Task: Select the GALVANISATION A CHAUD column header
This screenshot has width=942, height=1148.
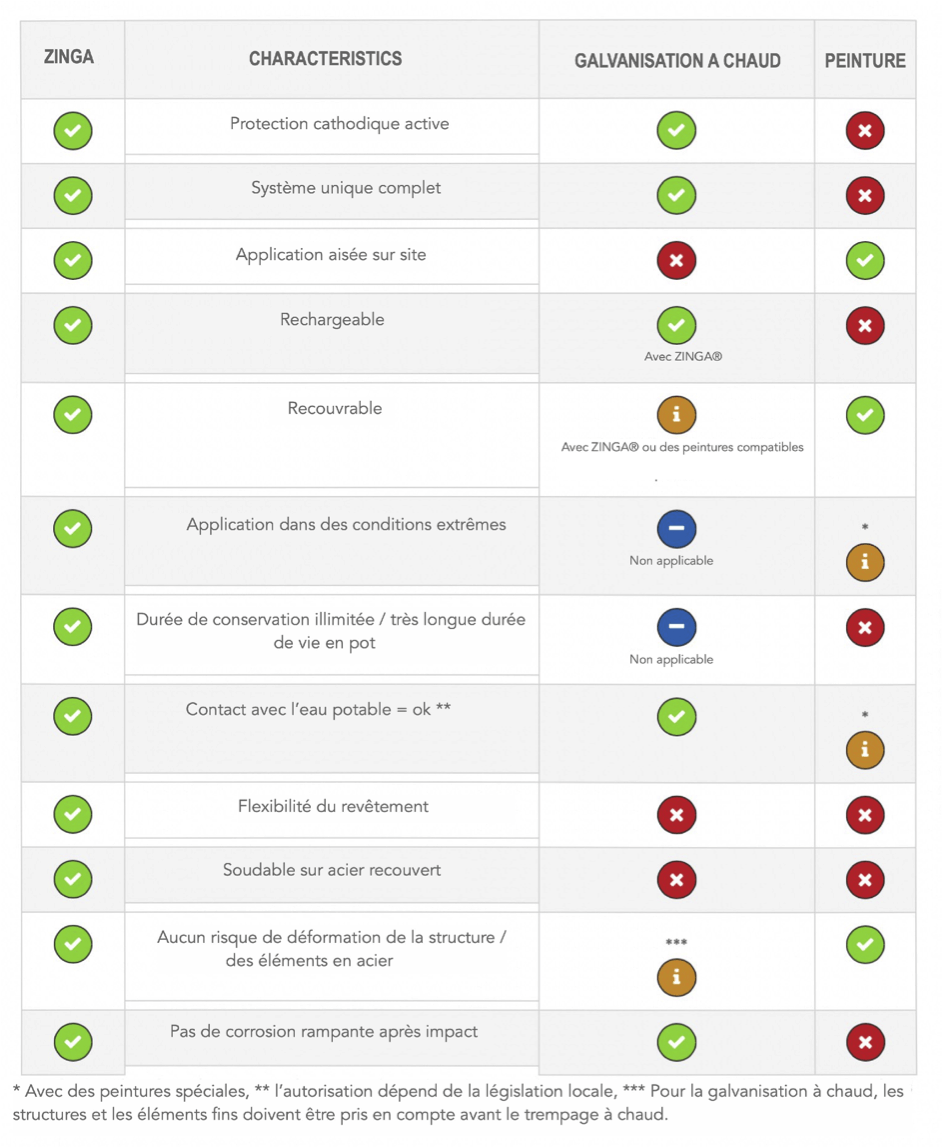Action: click(x=677, y=61)
